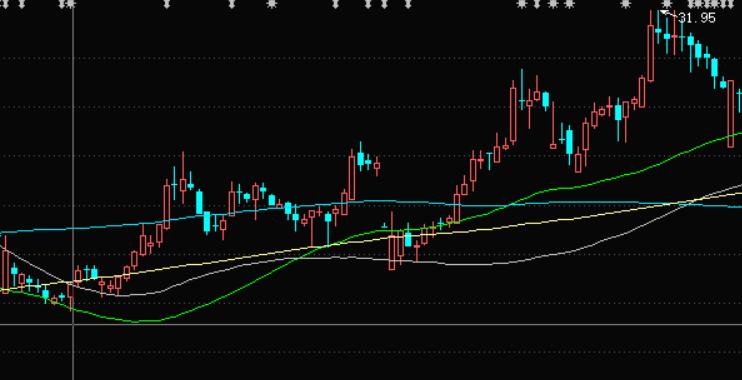Viewport: 742px width, 380px height.
Task: Click the 31.95 highest price label
Action: point(697,18)
